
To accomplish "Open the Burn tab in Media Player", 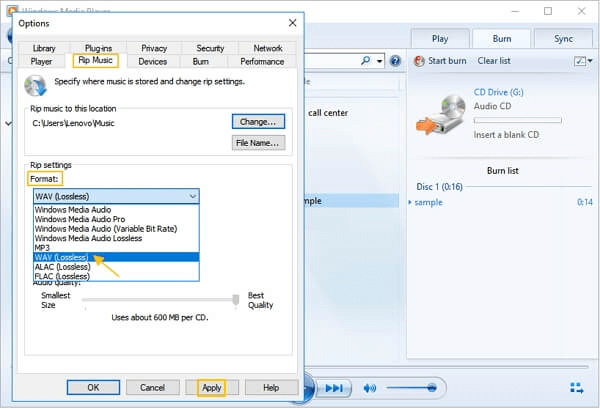I will coord(502,39).
